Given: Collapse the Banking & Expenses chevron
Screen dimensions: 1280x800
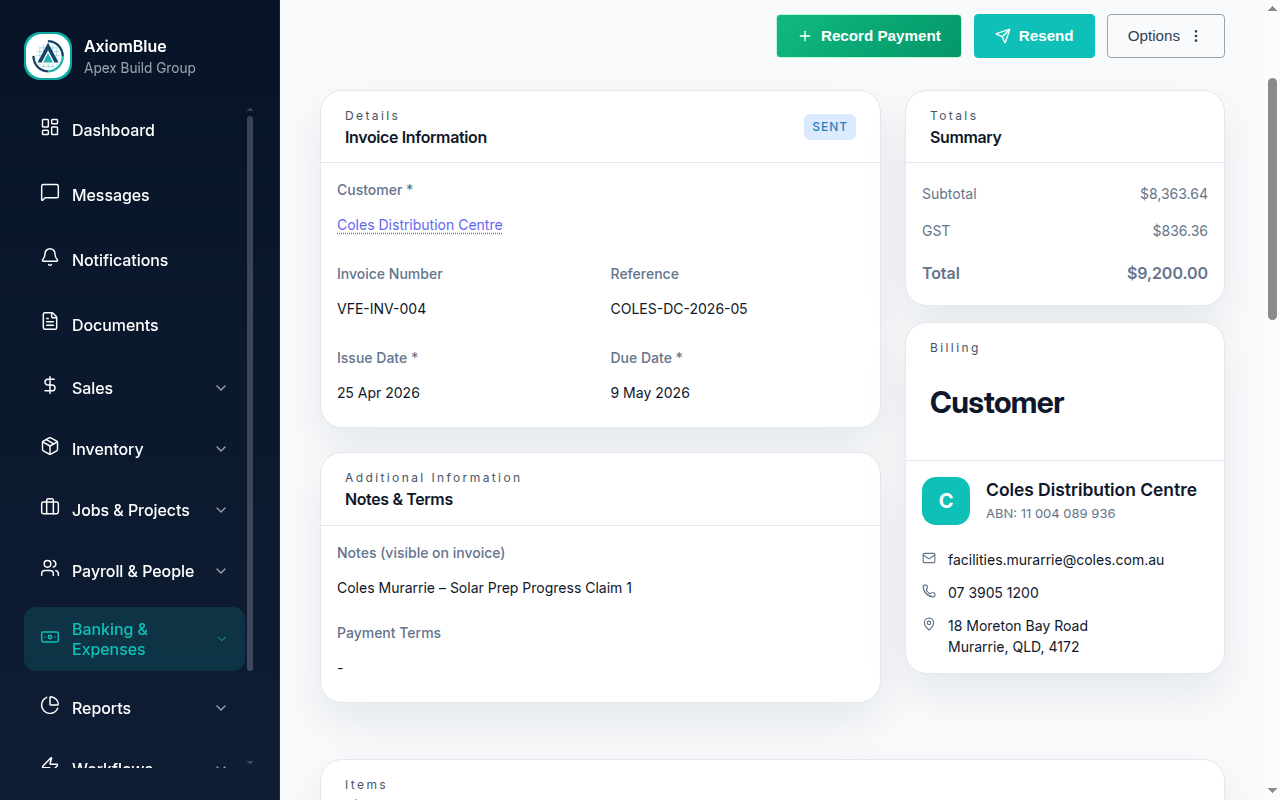Looking at the screenshot, I should point(221,639).
